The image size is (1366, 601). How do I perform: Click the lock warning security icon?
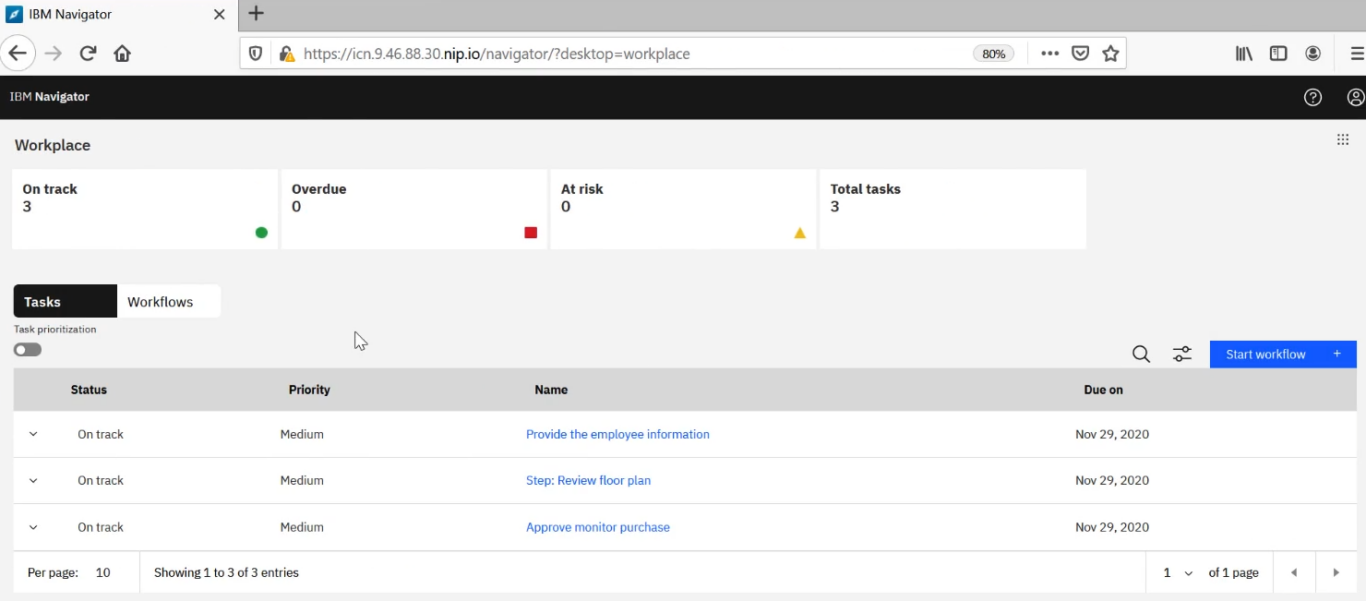(x=286, y=54)
